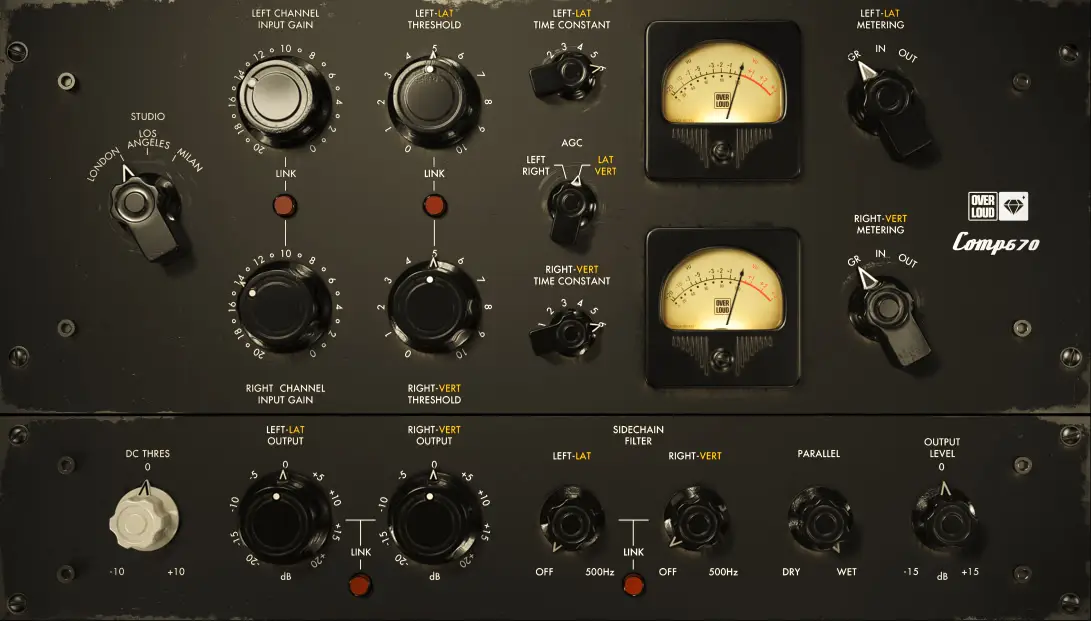The width and height of the screenshot is (1091, 621).
Task: Toggle the sidechain filter Link button
Action: coord(633,586)
